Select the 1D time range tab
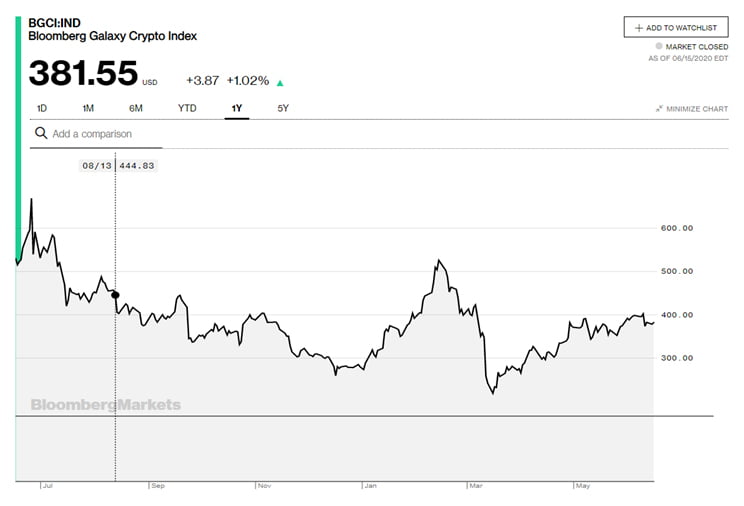Screen dimensions: 744x506 click(42, 109)
